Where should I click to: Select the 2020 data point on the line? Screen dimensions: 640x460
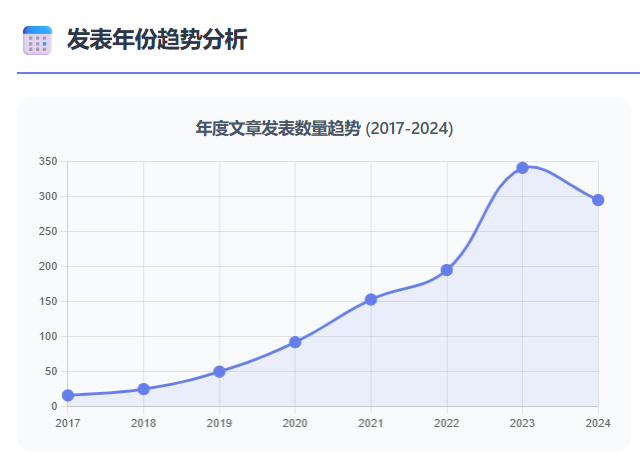coord(295,342)
